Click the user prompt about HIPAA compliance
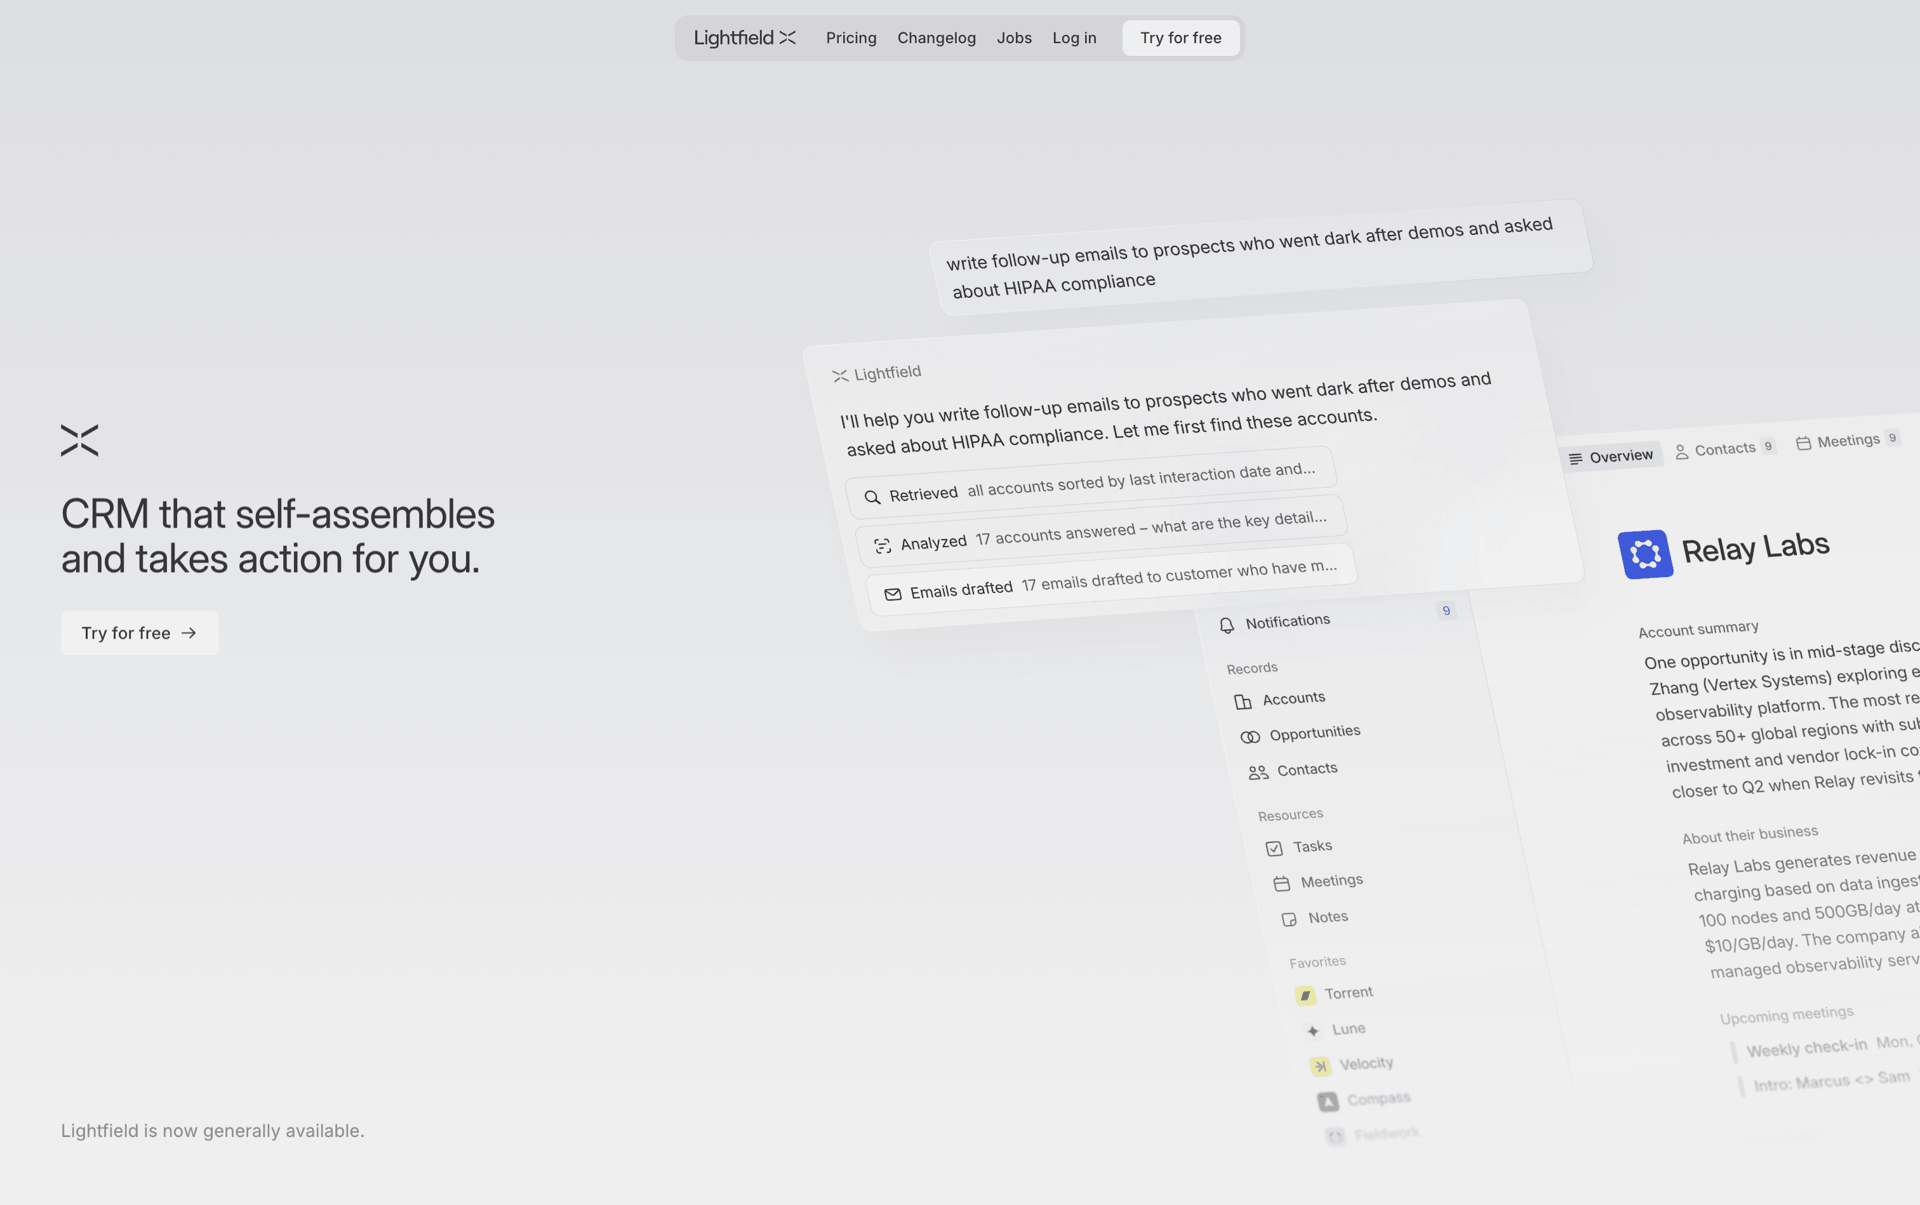Viewport: 1920px width, 1205px height. 1260,258
